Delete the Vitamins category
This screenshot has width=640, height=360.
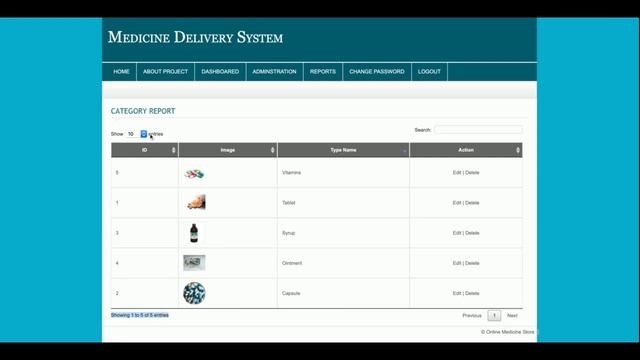[x=472, y=173]
